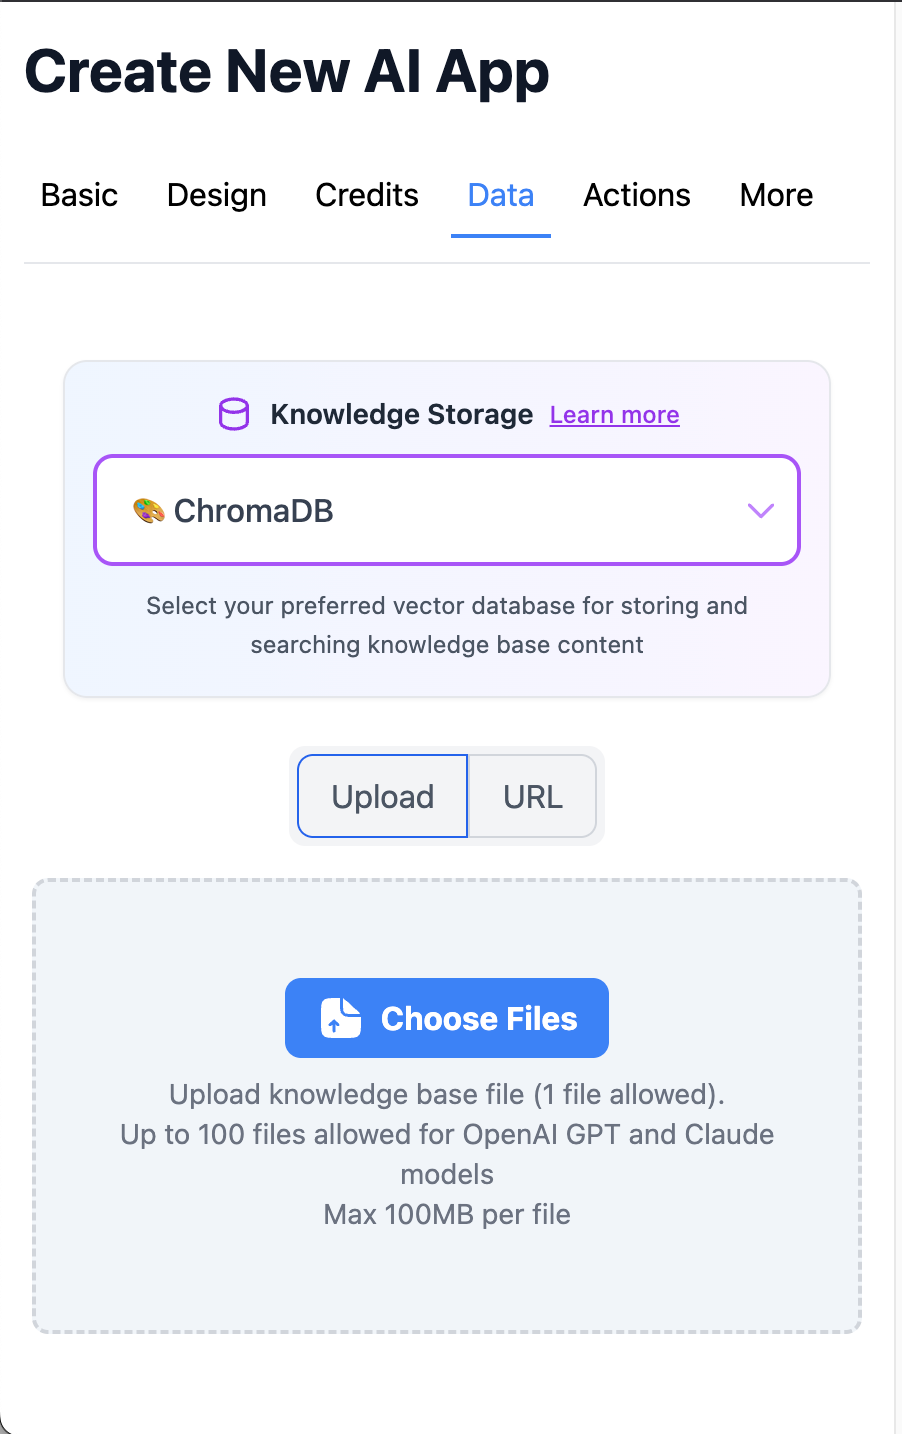Click the Create New AI App title
Viewport: 902px width, 1434px height.
point(287,72)
